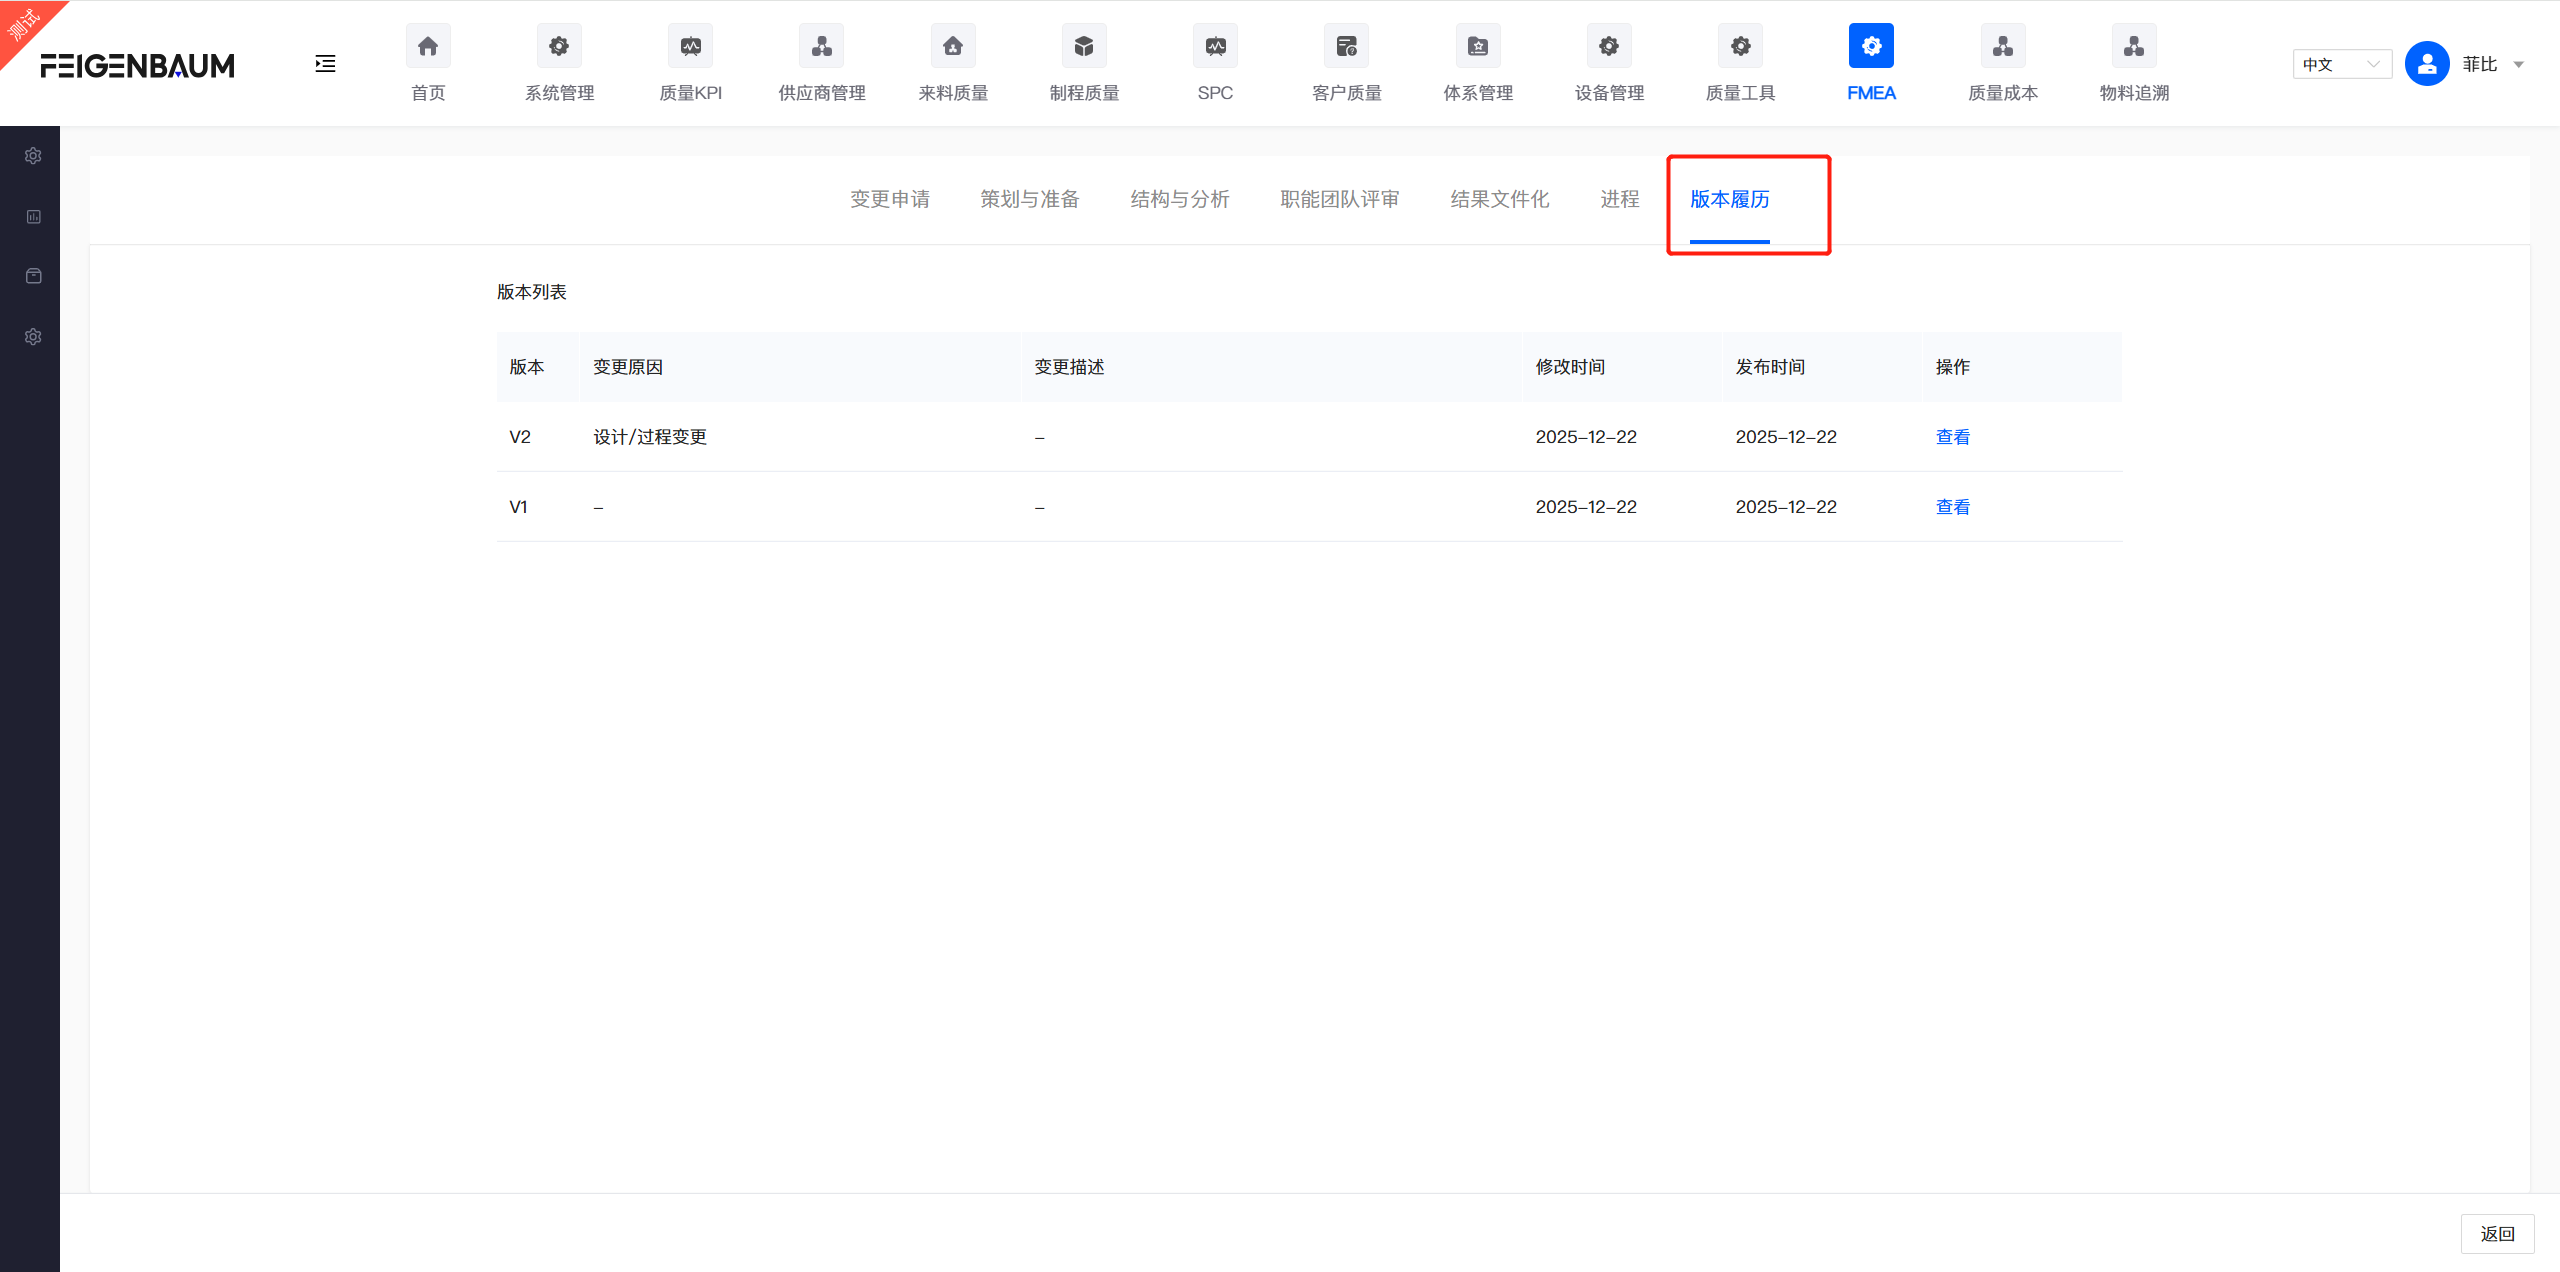Switch to the 结构与分析 tab

point(1179,199)
